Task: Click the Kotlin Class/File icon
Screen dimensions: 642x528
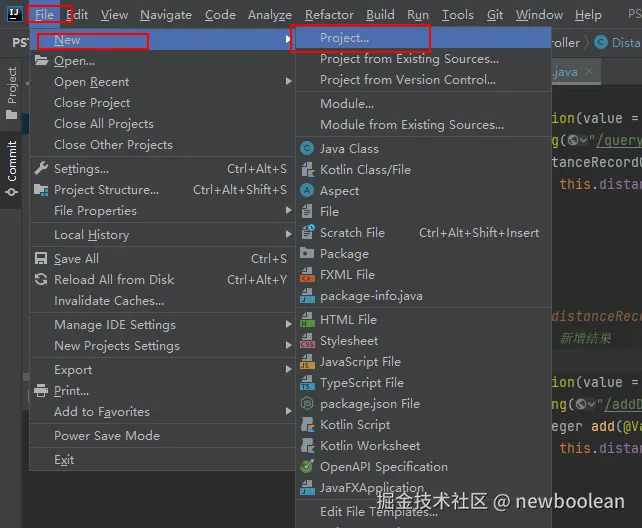Action: pos(307,169)
